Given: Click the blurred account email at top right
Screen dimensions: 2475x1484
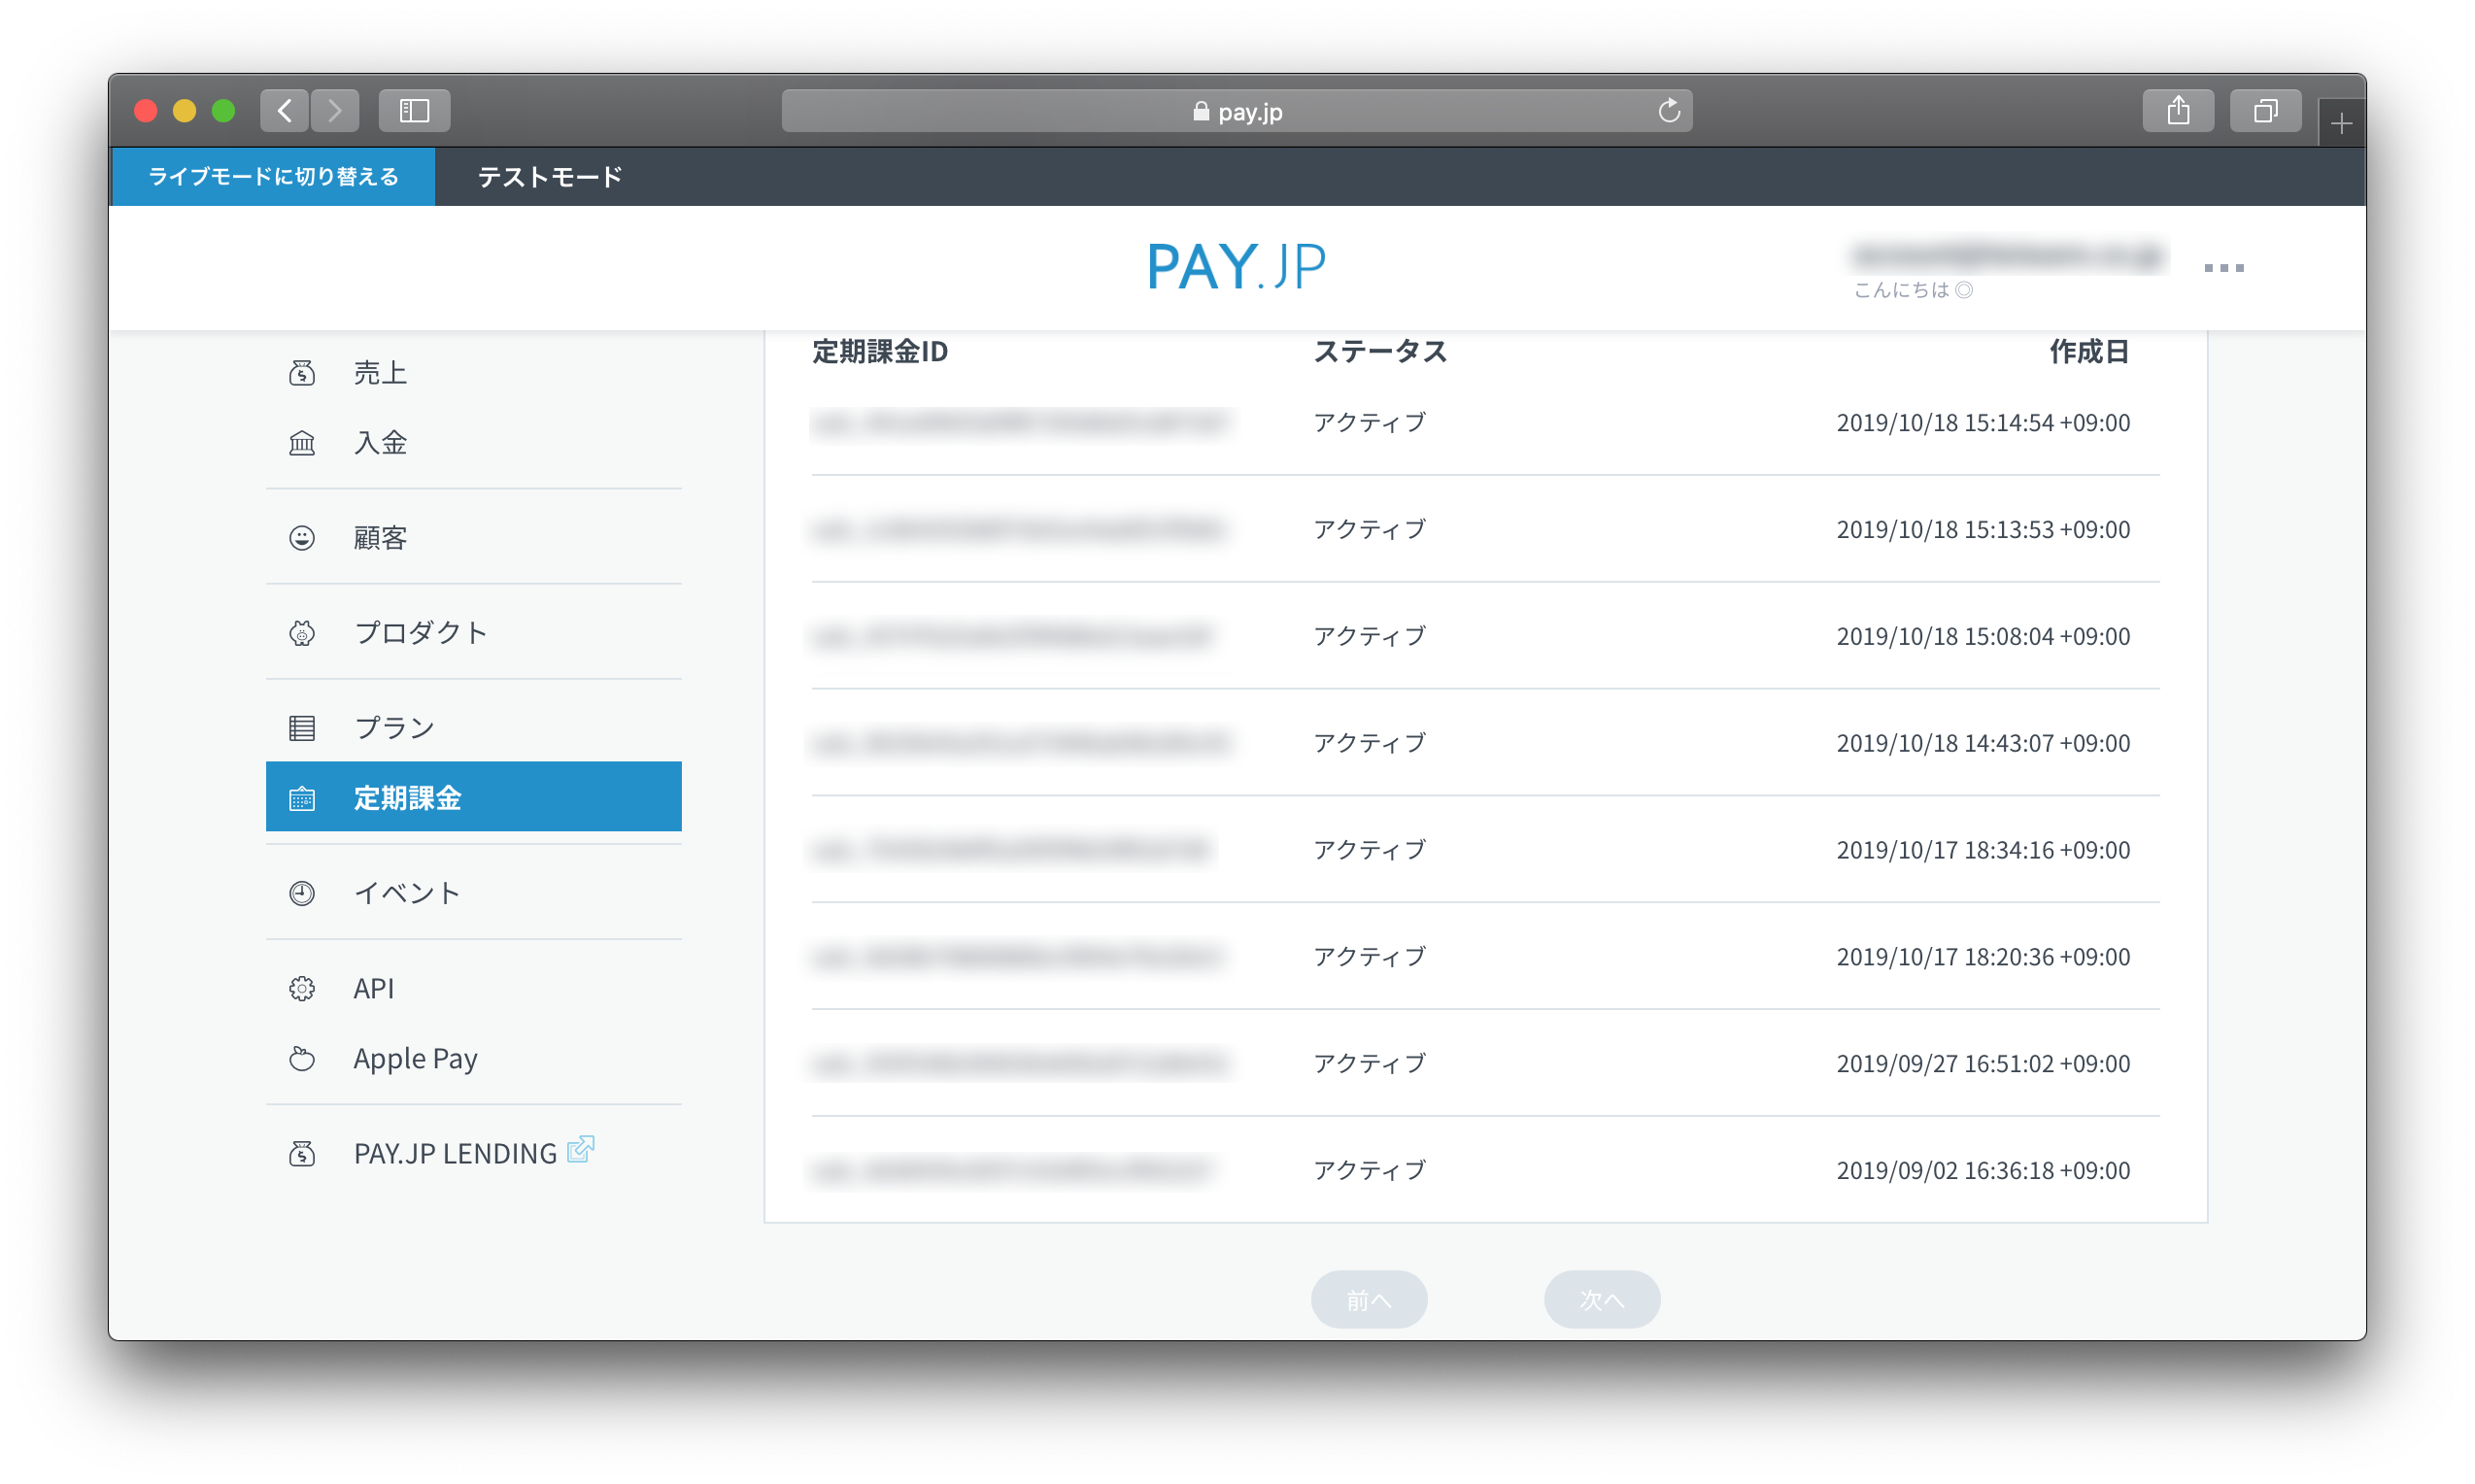Looking at the screenshot, I should [x=2008, y=256].
